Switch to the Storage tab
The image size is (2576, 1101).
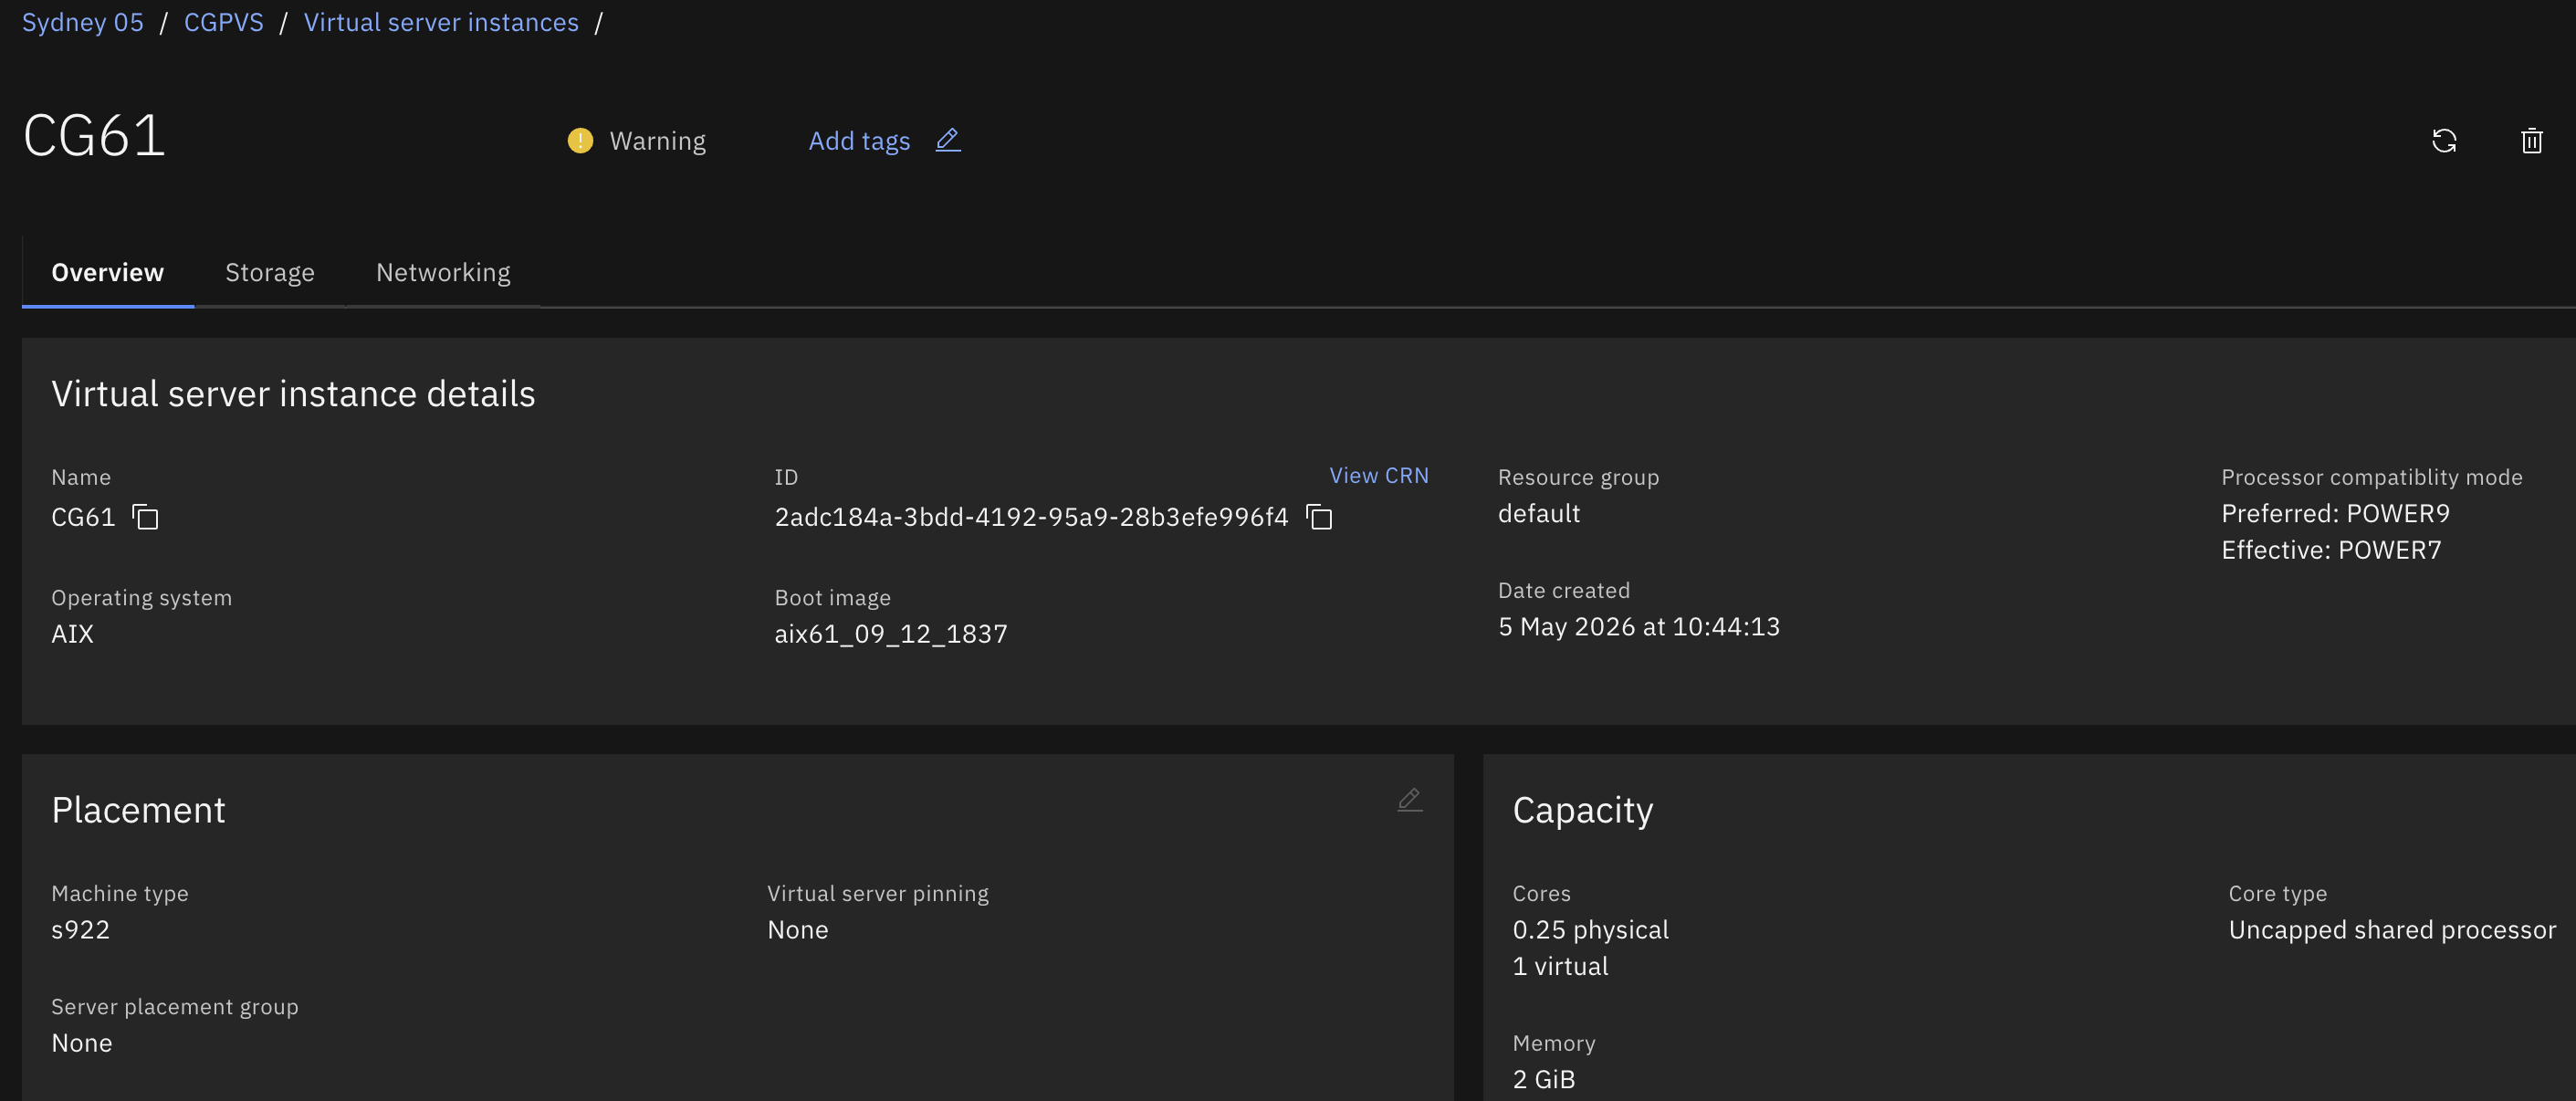click(270, 272)
